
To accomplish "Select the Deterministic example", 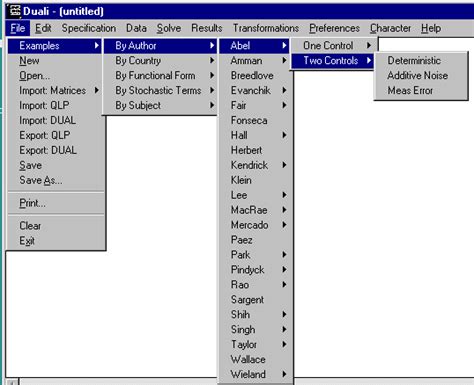I will (421, 61).
